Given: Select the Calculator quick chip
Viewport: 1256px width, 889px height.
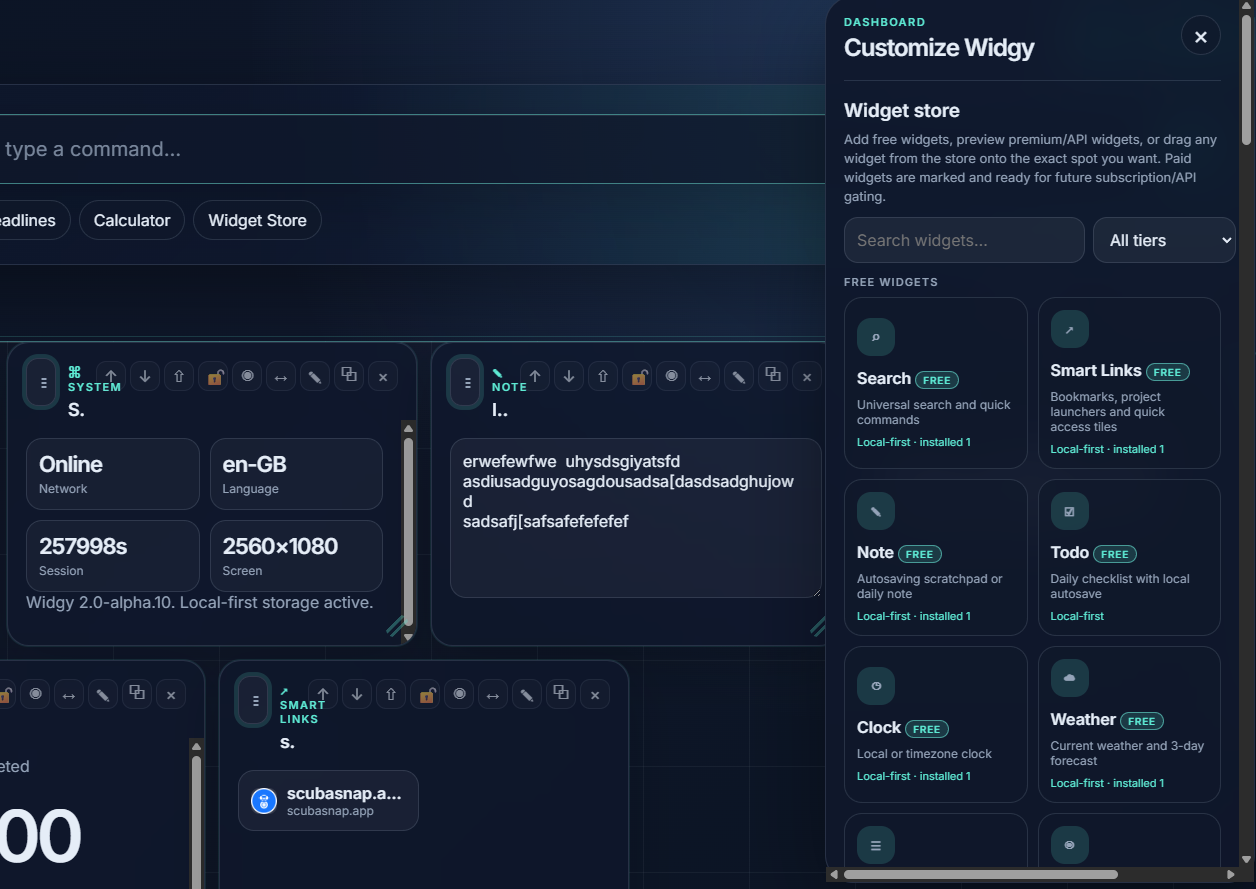Looking at the screenshot, I should 132,220.
